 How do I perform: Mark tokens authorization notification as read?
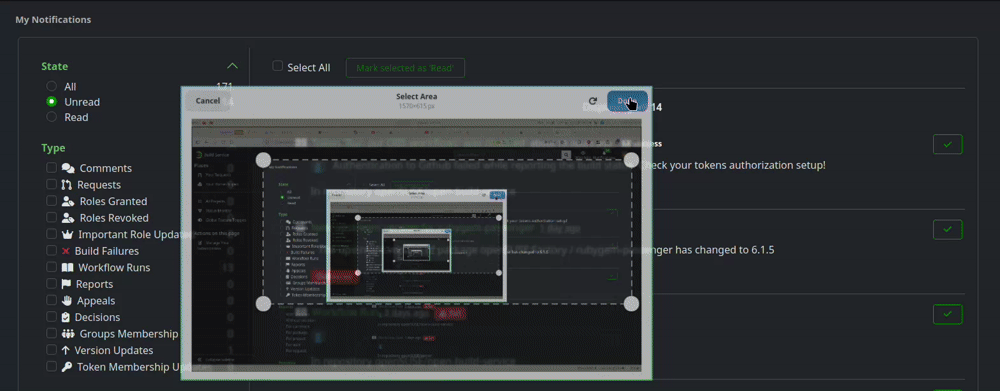947,145
